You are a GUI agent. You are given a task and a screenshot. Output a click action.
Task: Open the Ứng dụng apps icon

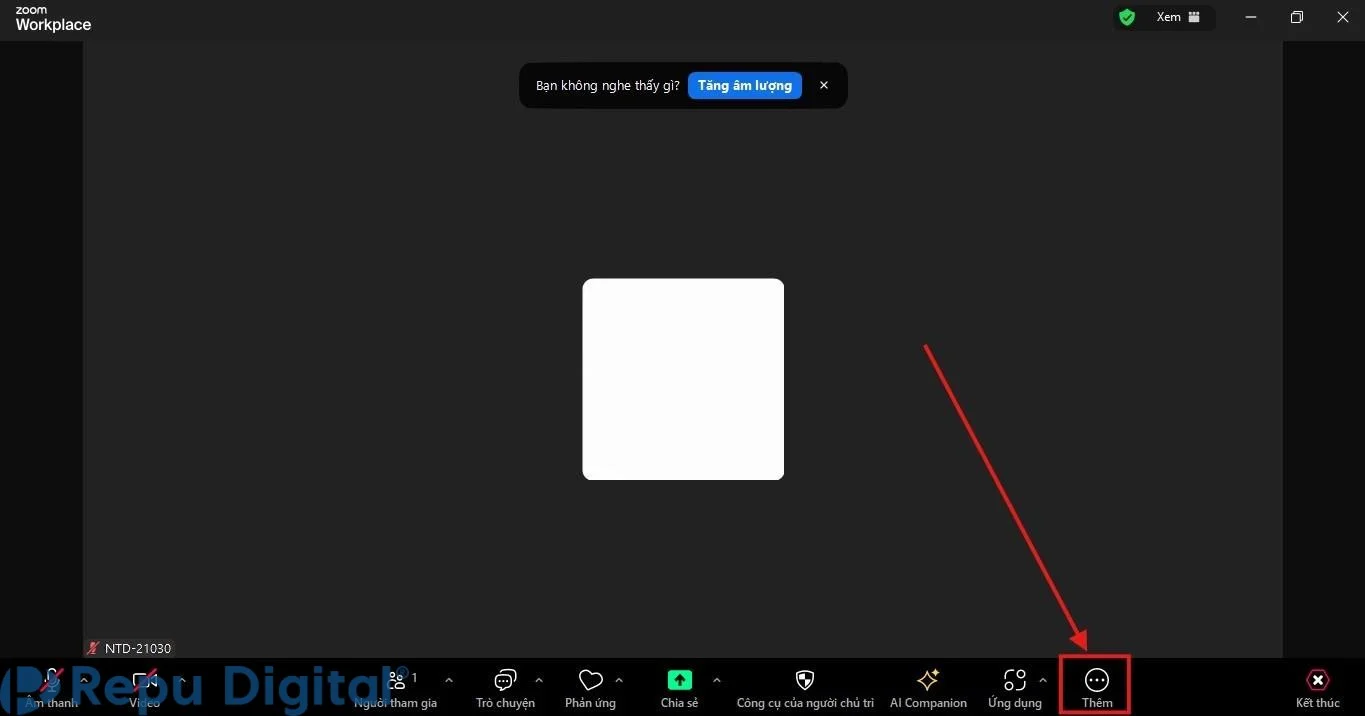[x=1014, y=687]
